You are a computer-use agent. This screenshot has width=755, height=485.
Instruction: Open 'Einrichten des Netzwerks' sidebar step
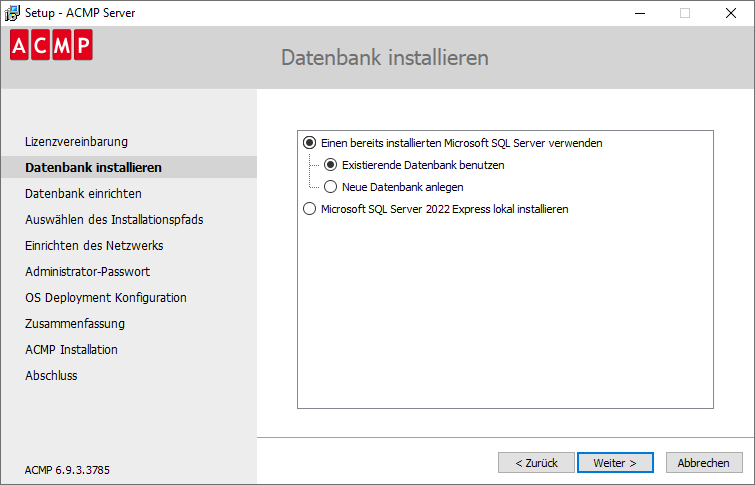(94, 246)
